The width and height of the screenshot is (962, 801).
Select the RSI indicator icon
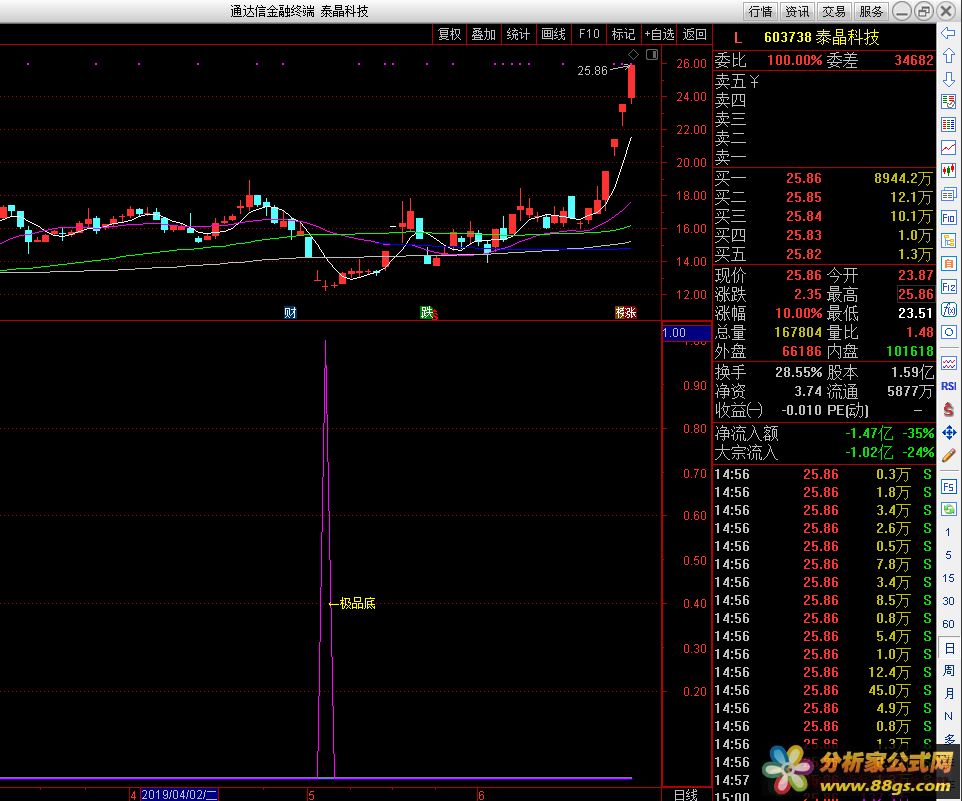tap(949, 386)
